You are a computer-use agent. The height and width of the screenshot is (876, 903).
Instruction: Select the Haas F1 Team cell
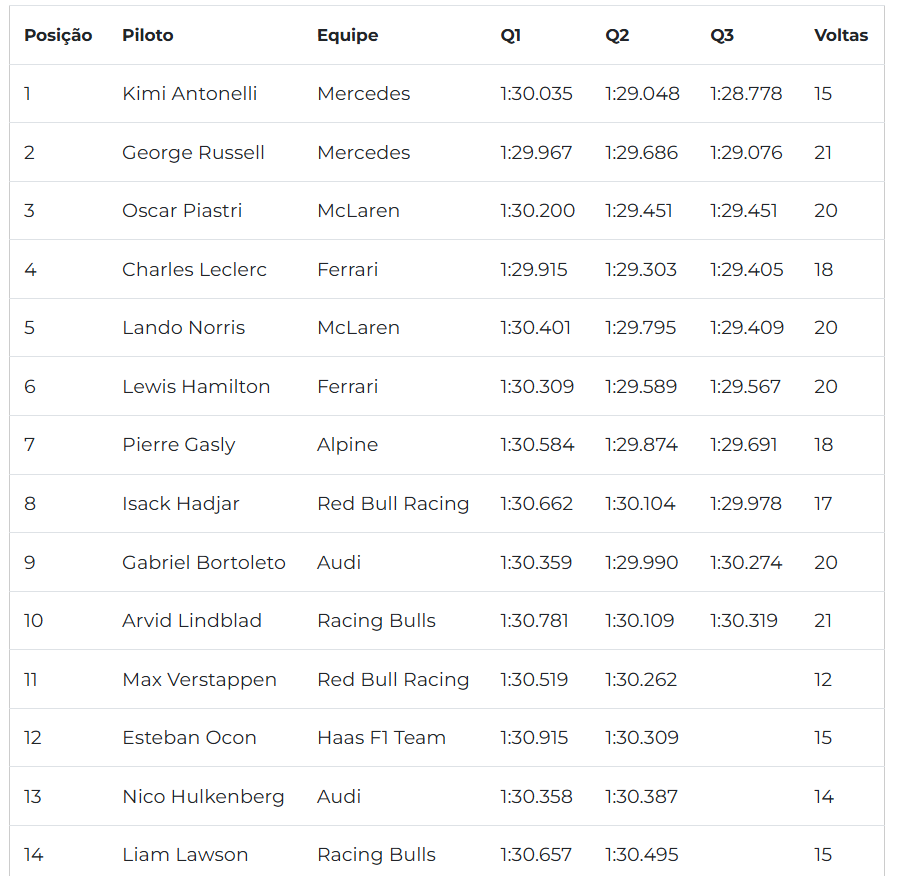381,738
